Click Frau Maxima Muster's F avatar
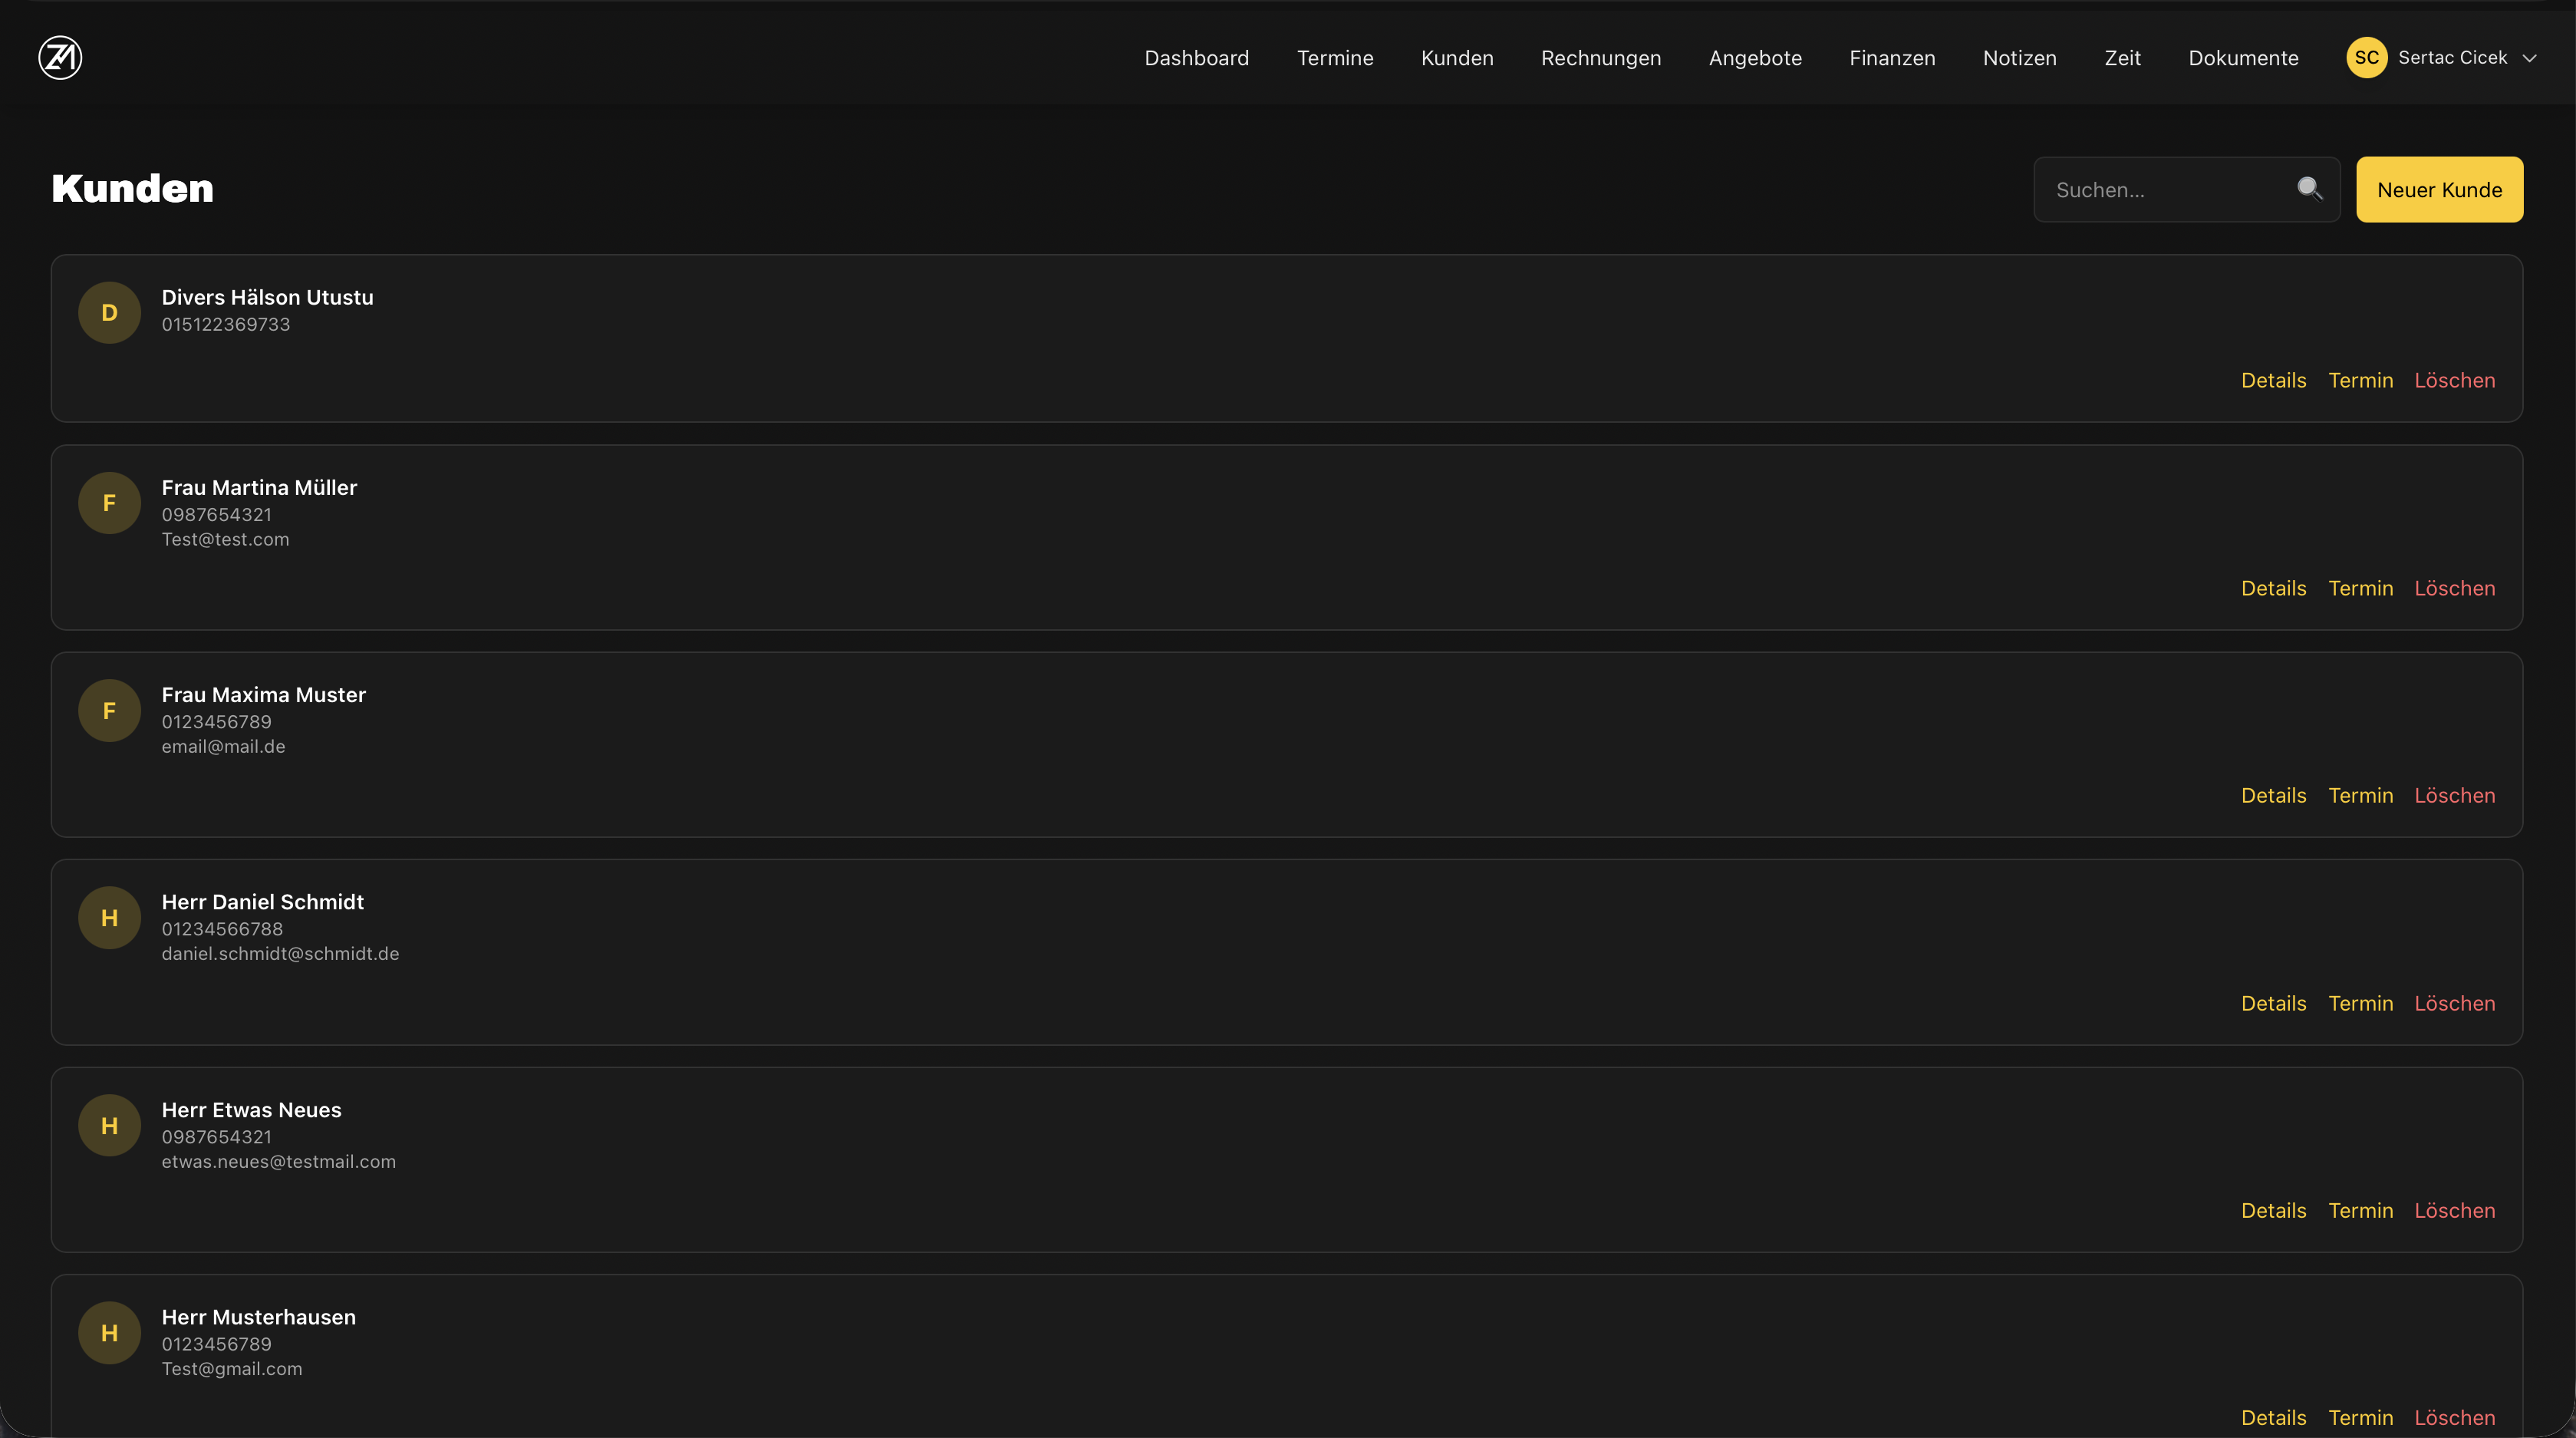This screenshot has height=1438, width=2576. pyautogui.click(x=109, y=711)
